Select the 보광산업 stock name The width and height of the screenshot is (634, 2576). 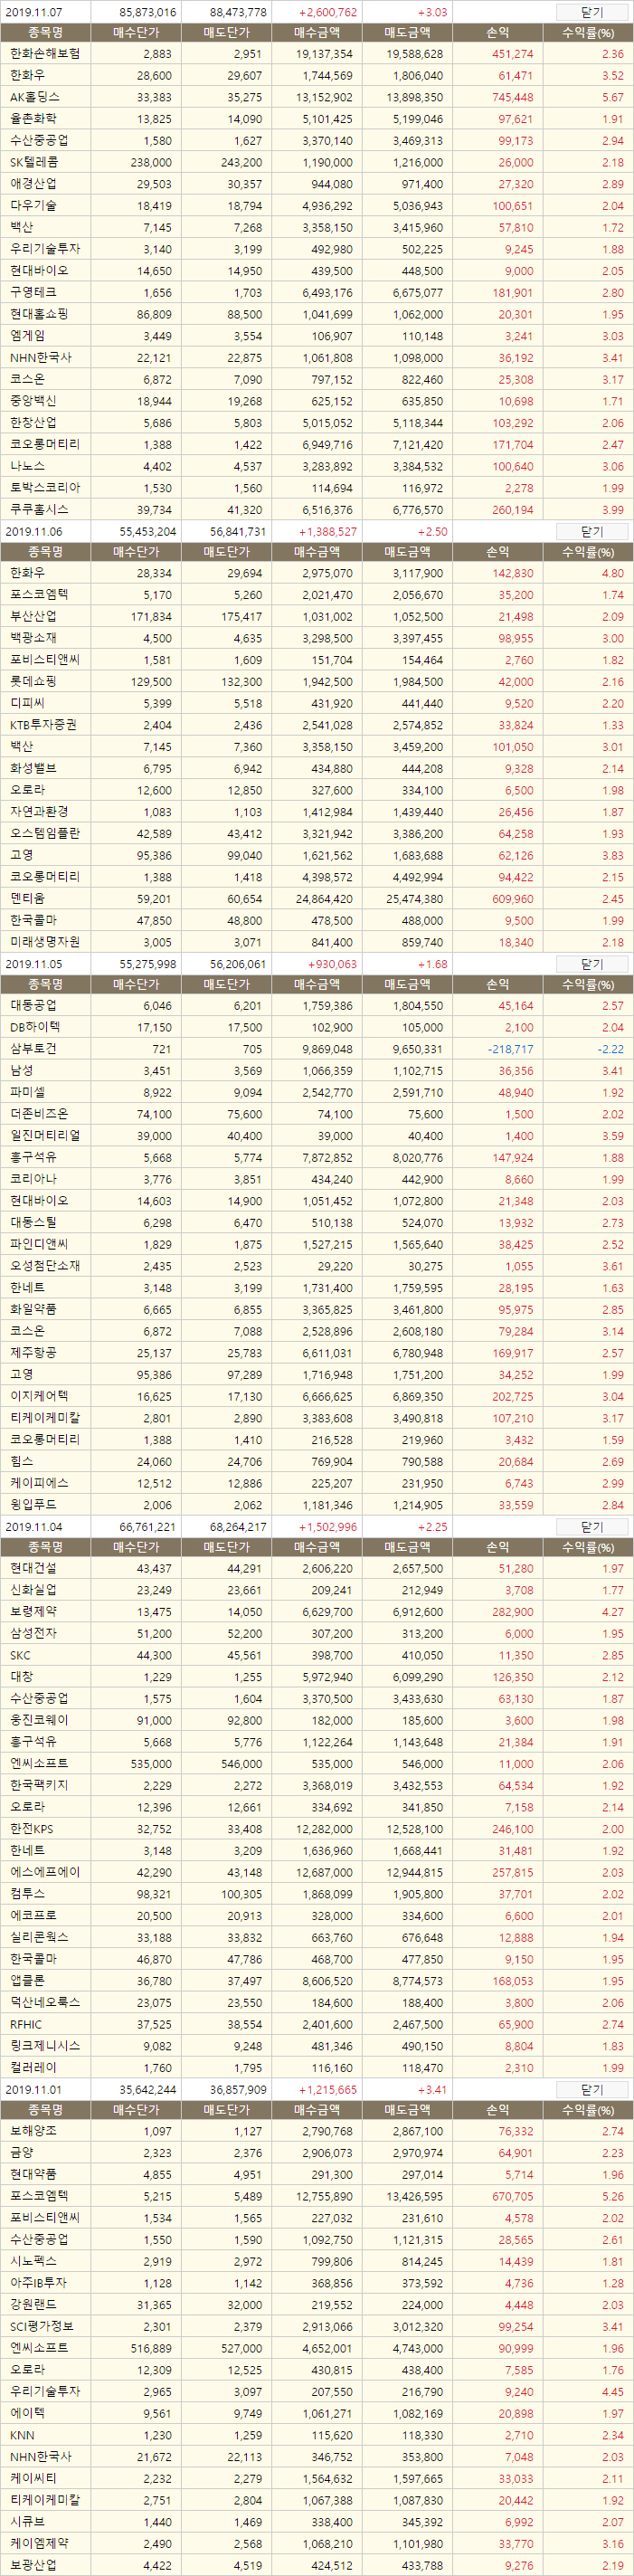(33, 2564)
